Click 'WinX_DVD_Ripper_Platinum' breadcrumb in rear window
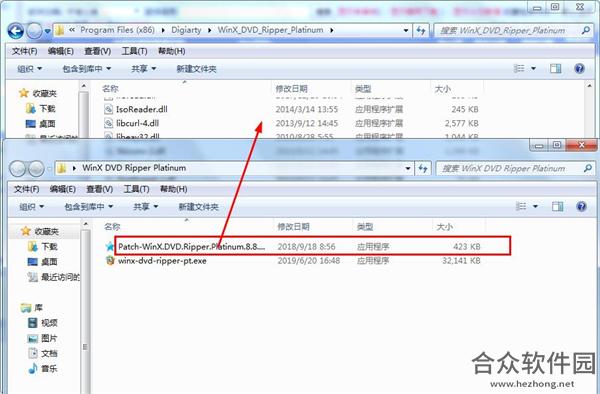Image resolution: width=600 pixels, height=394 pixels. click(271, 30)
